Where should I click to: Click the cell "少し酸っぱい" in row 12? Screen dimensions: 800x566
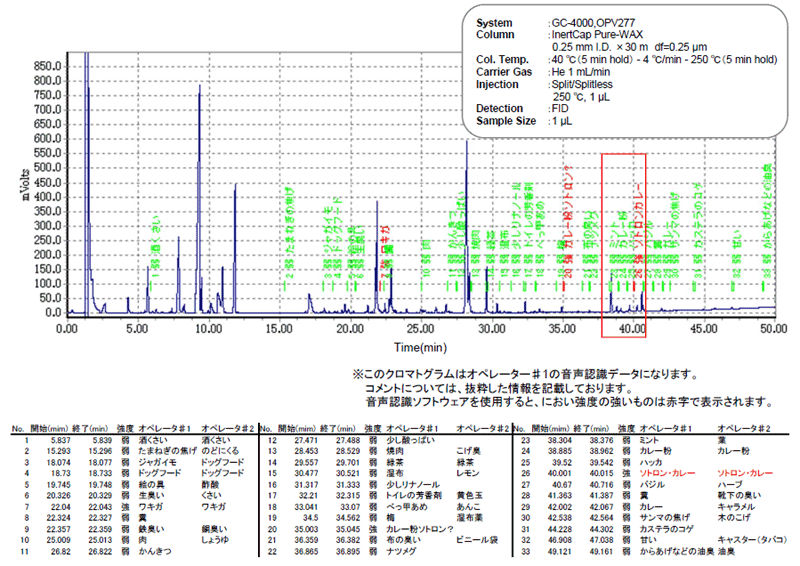click(x=411, y=440)
